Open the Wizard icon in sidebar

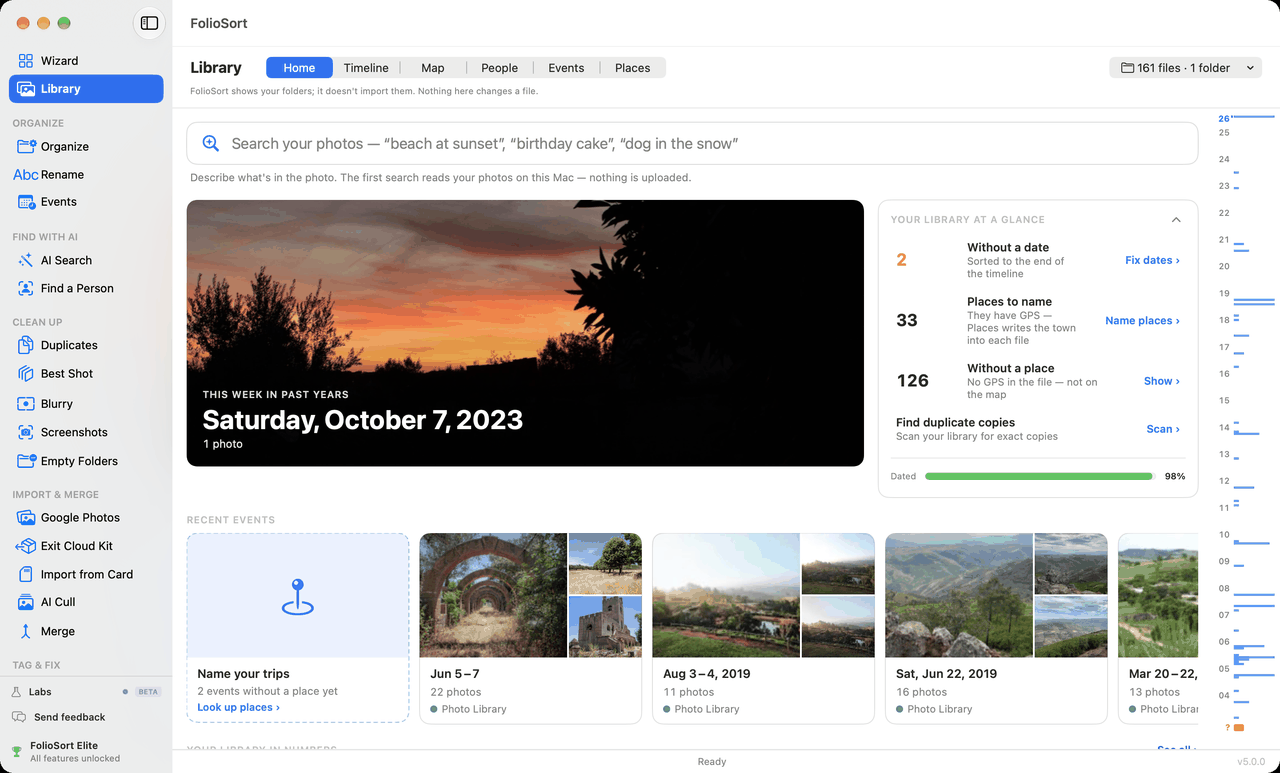pyautogui.click(x=26, y=61)
